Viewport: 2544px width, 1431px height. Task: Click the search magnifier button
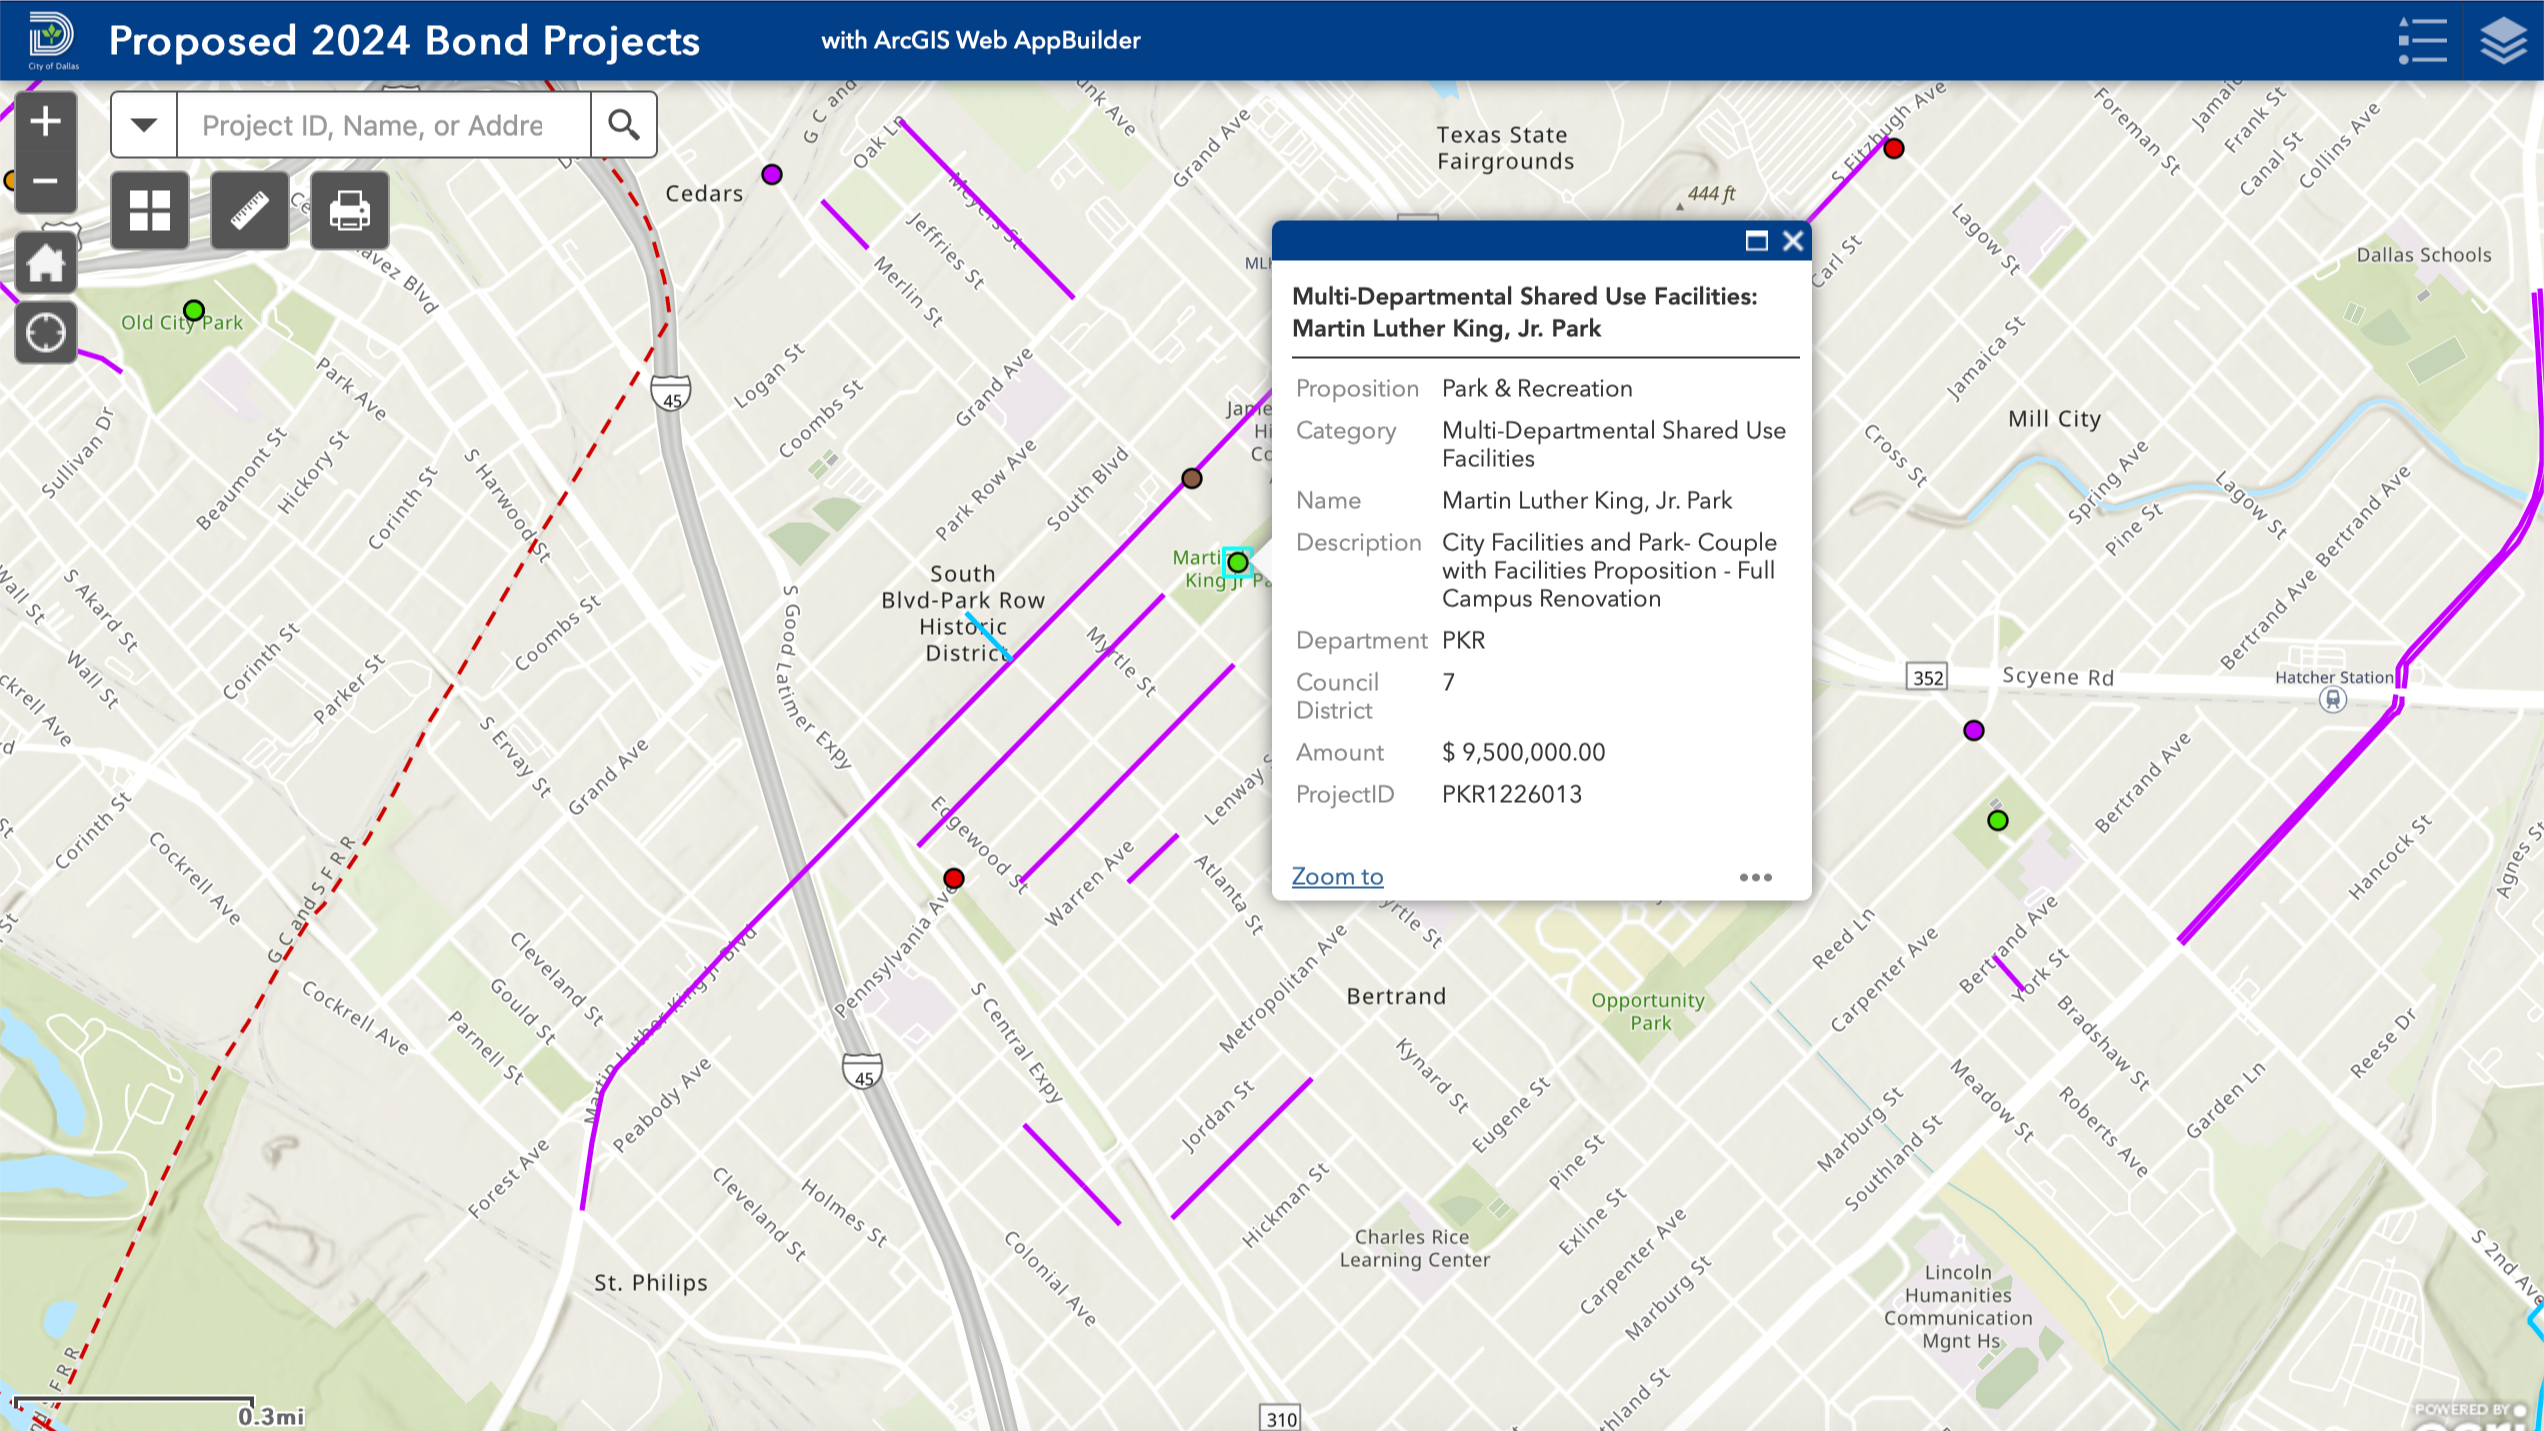[624, 125]
